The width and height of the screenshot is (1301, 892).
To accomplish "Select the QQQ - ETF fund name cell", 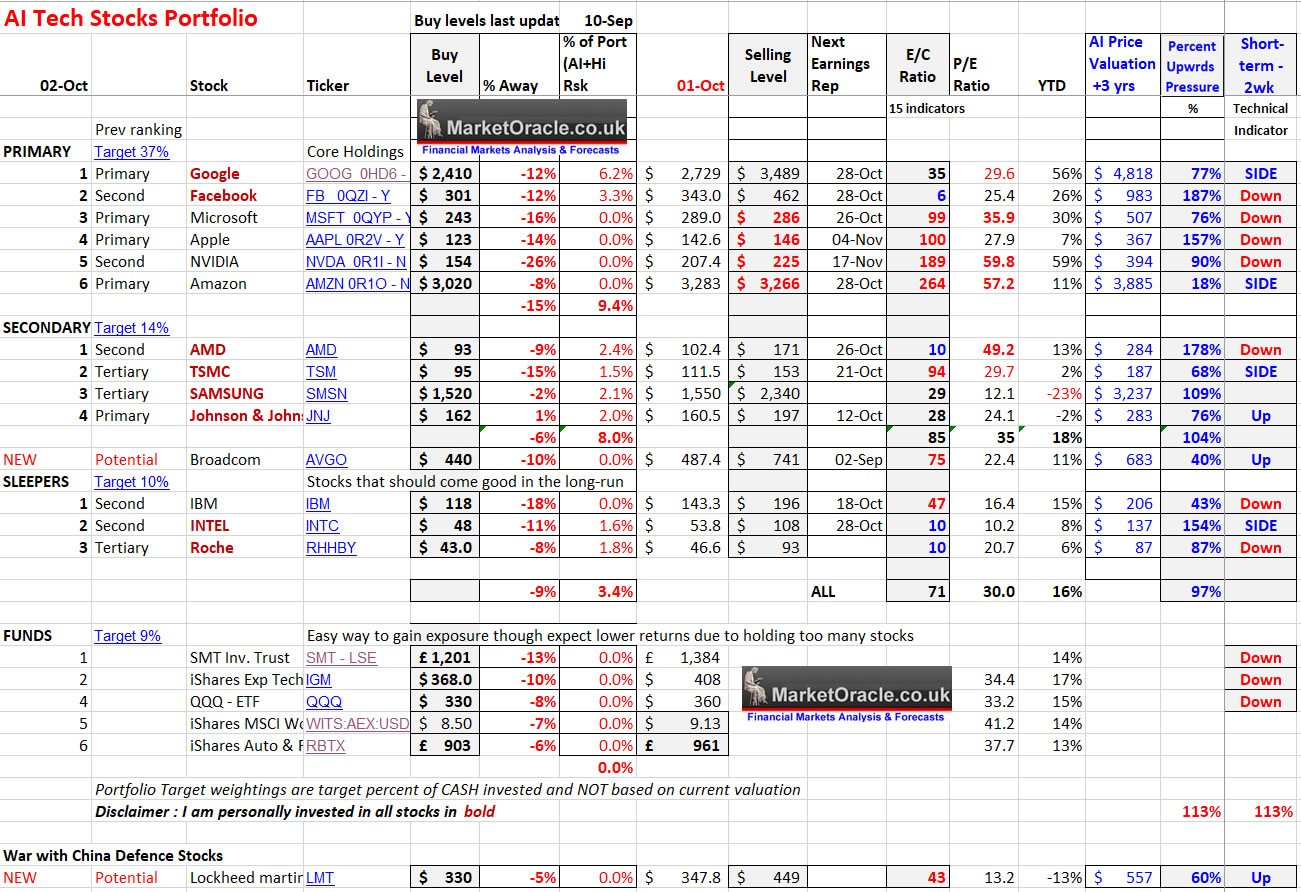I will coord(226,702).
